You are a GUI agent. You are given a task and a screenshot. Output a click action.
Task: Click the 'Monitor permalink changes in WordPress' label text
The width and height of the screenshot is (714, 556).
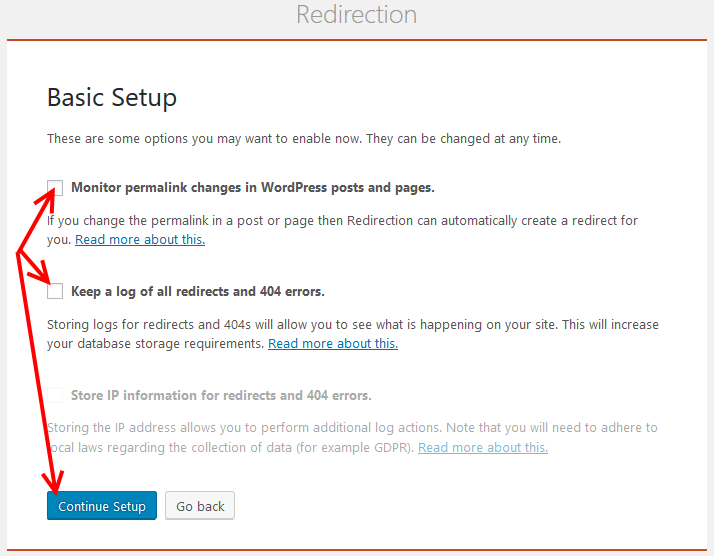point(253,188)
